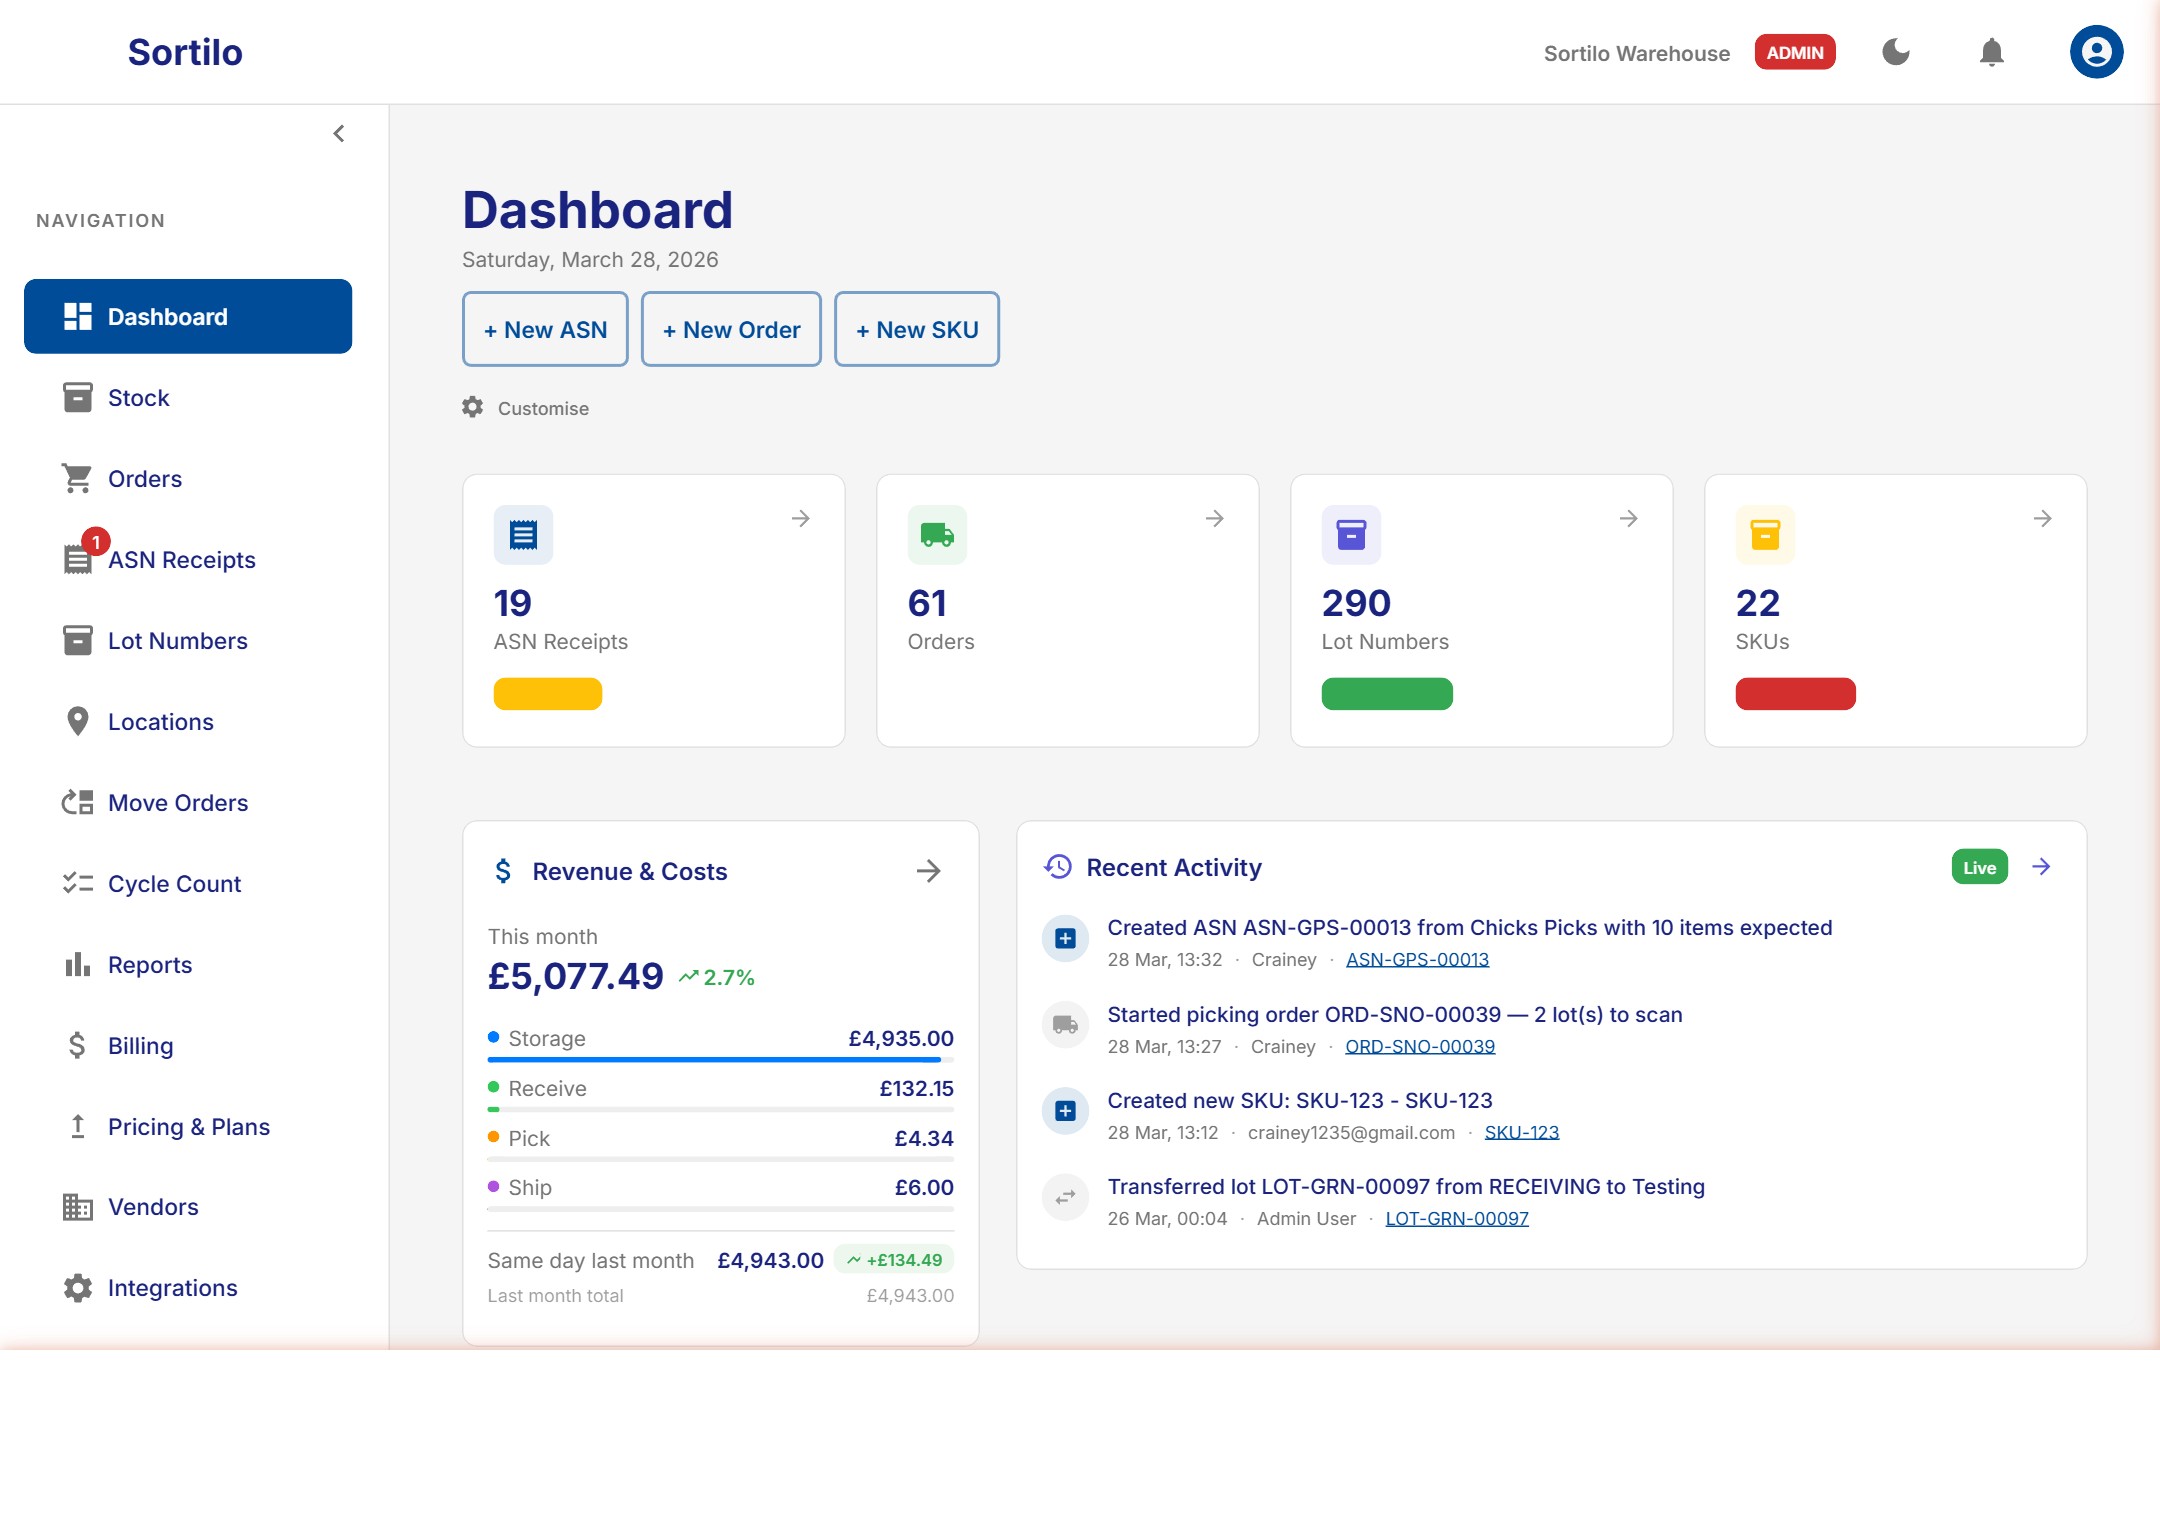Open SKUs card arrow

[2043, 518]
